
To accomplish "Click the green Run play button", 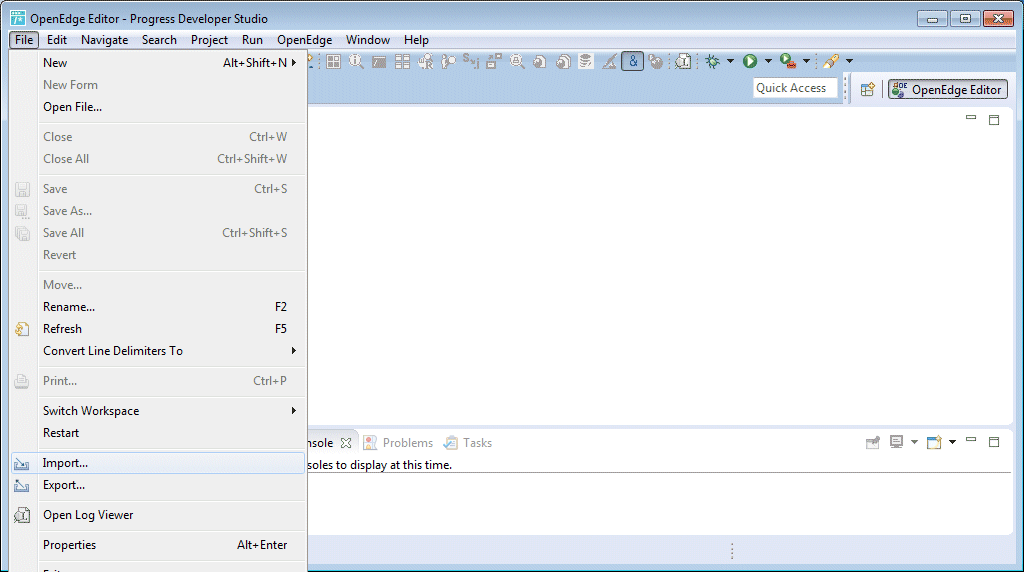I will click(750, 61).
